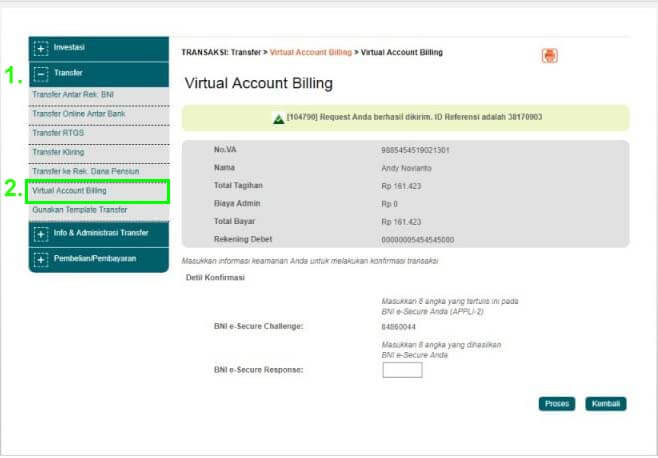Click the Investasi menu header label

coord(69,47)
